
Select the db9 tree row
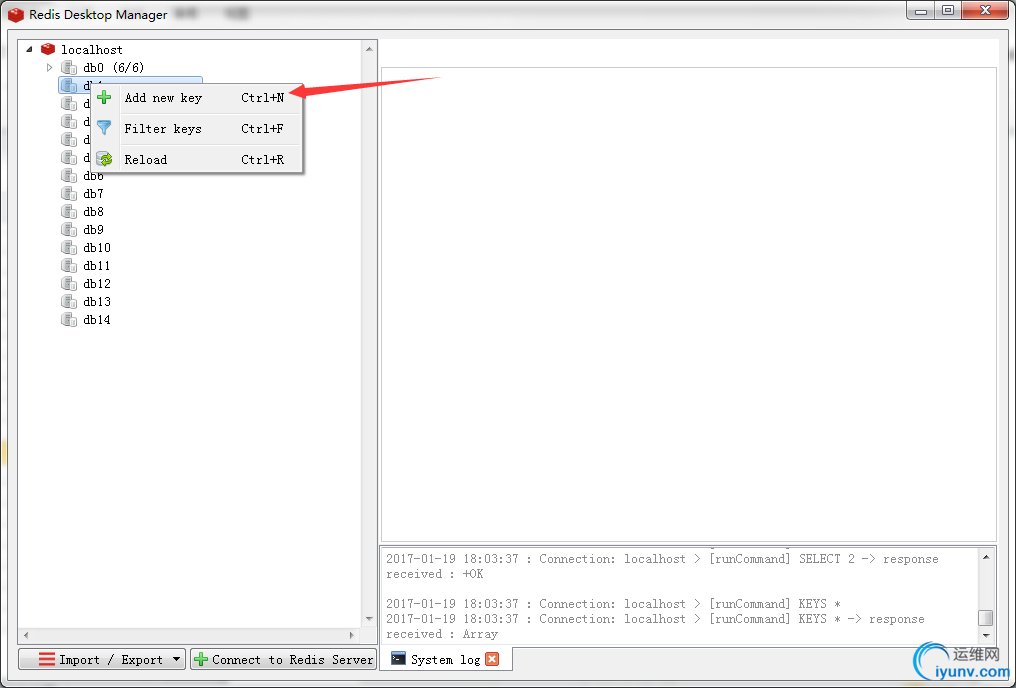(x=93, y=229)
